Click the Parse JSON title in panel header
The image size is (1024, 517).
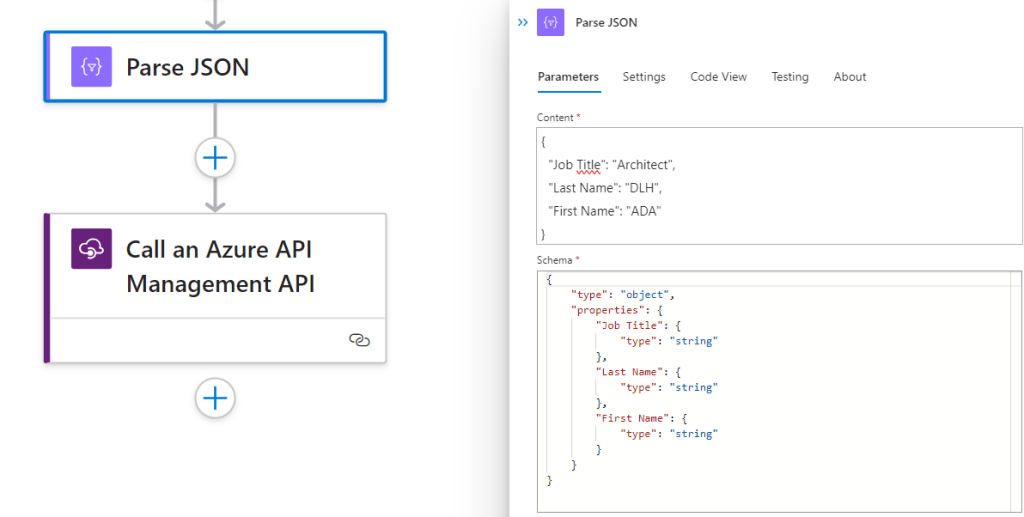coord(606,22)
